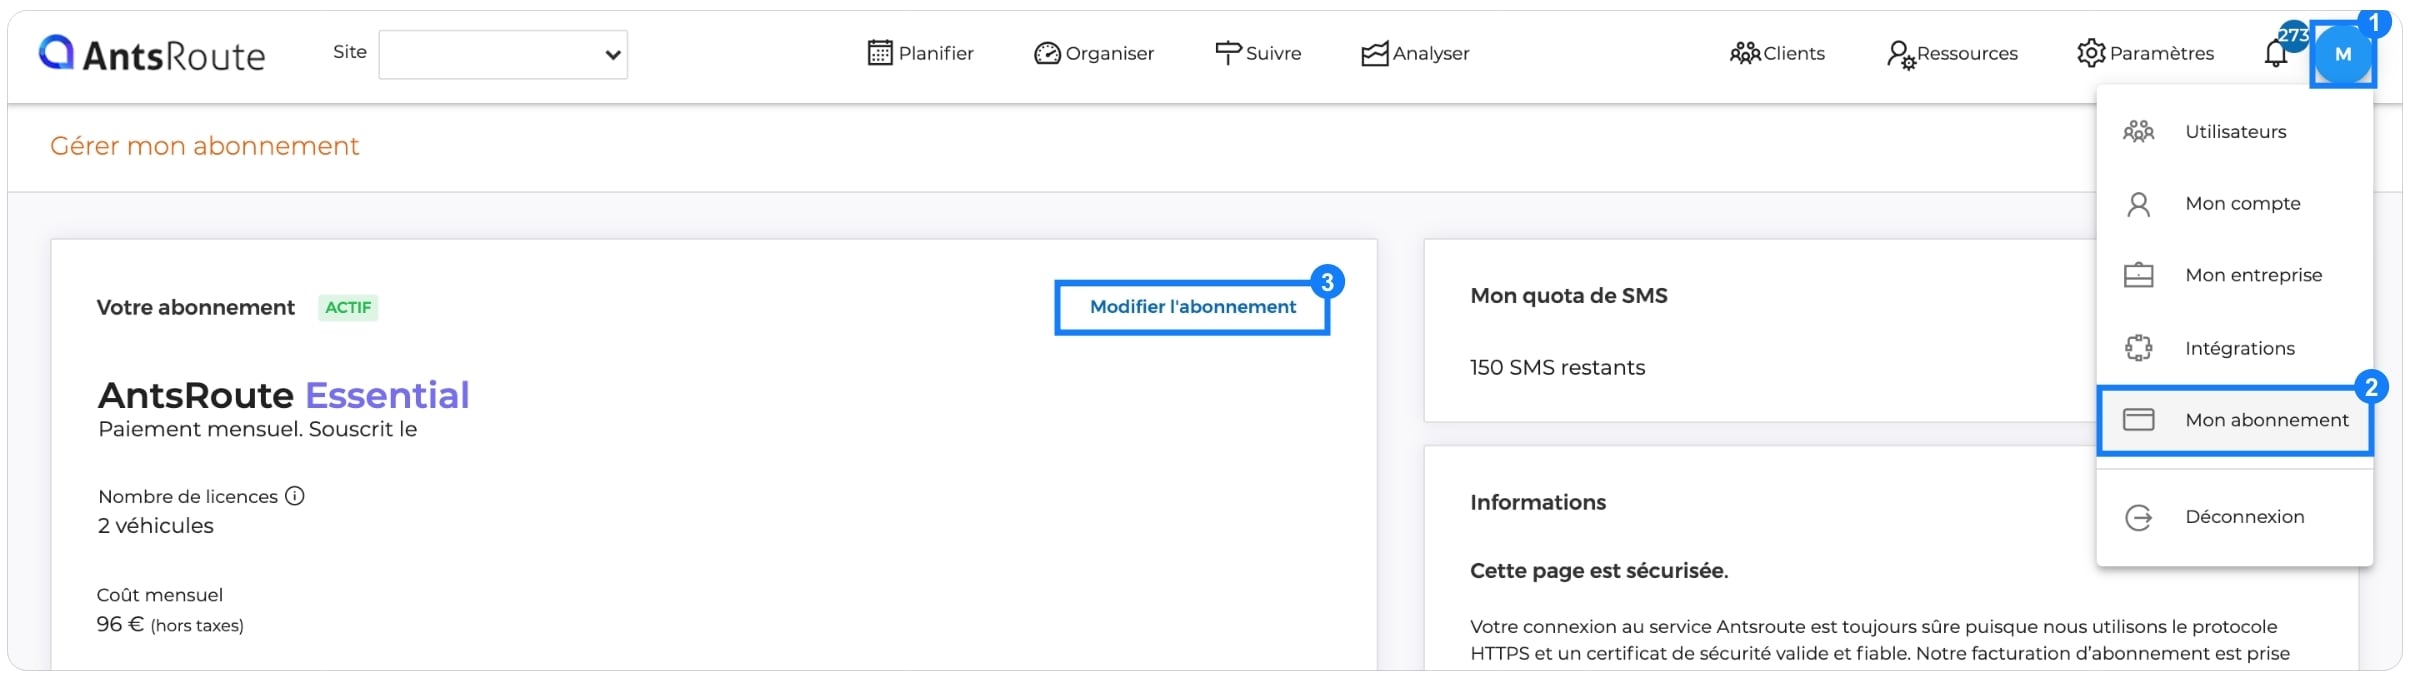
Task: Open the Ressources menu
Action: [x=1952, y=54]
